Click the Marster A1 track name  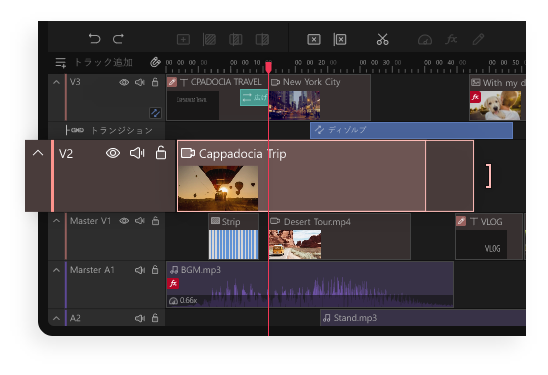tap(92, 270)
